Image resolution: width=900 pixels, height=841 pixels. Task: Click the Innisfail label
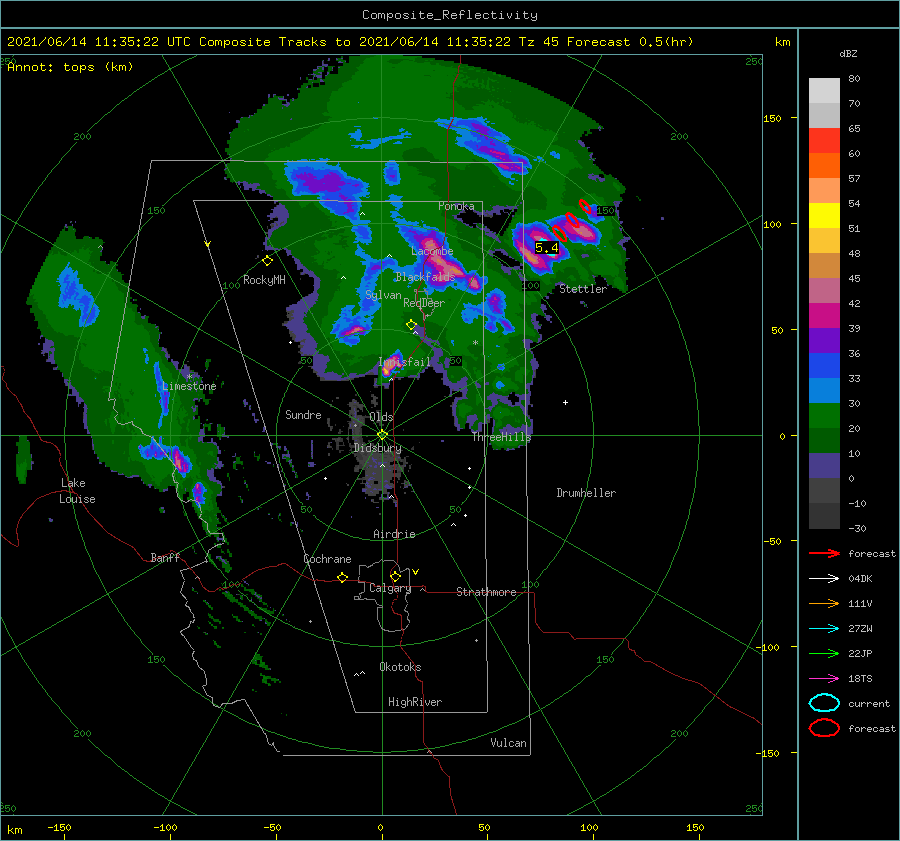click(404, 362)
